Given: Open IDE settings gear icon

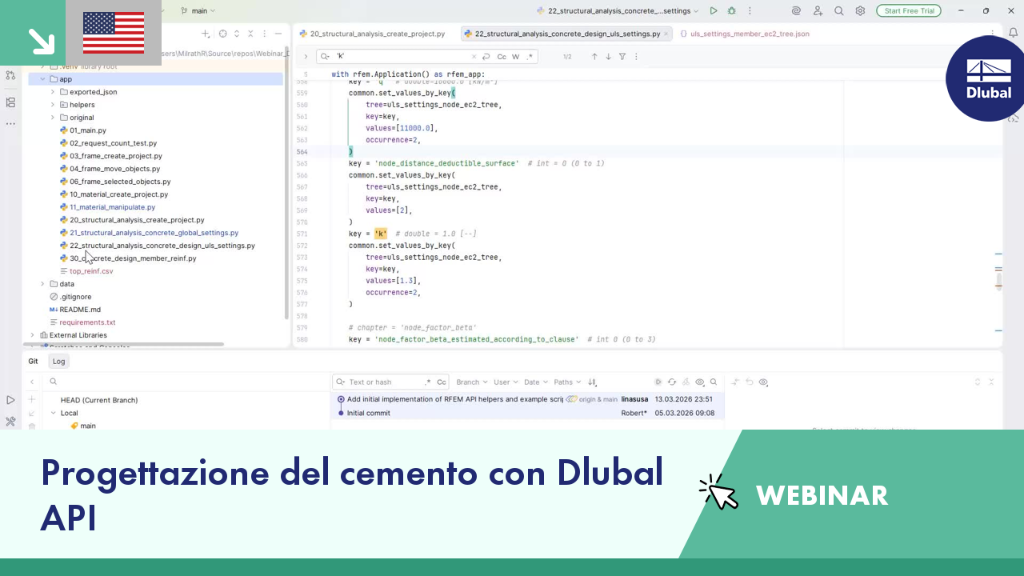Looking at the screenshot, I should [860, 10].
